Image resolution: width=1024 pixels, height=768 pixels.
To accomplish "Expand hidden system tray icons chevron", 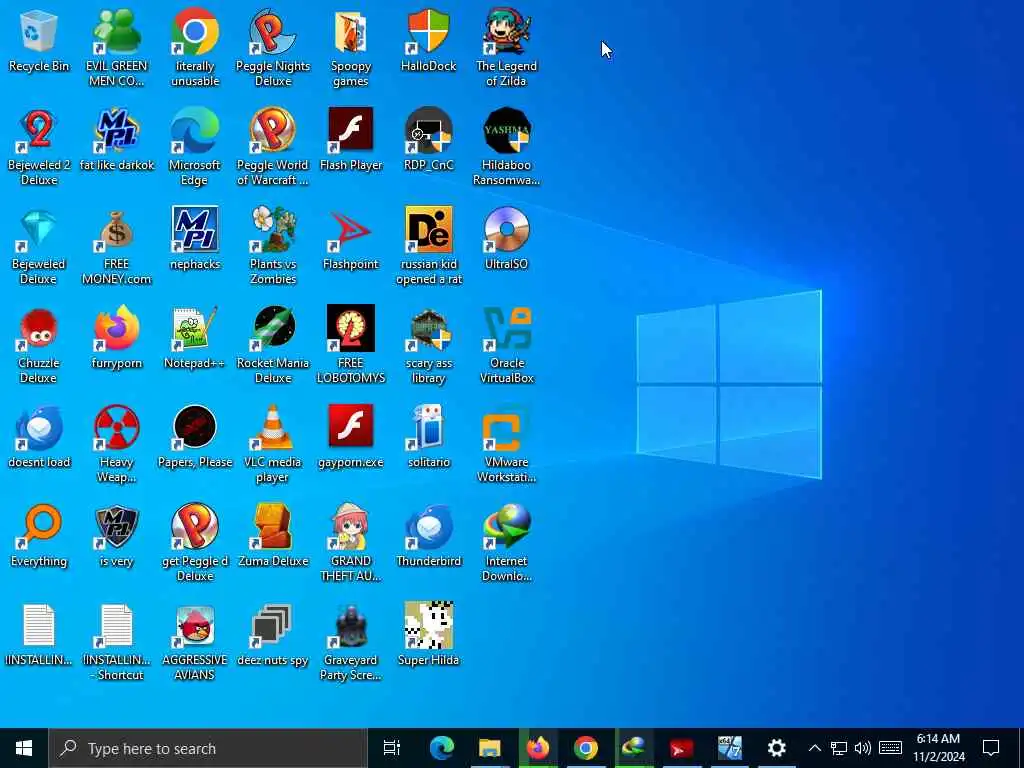I will pos(814,748).
